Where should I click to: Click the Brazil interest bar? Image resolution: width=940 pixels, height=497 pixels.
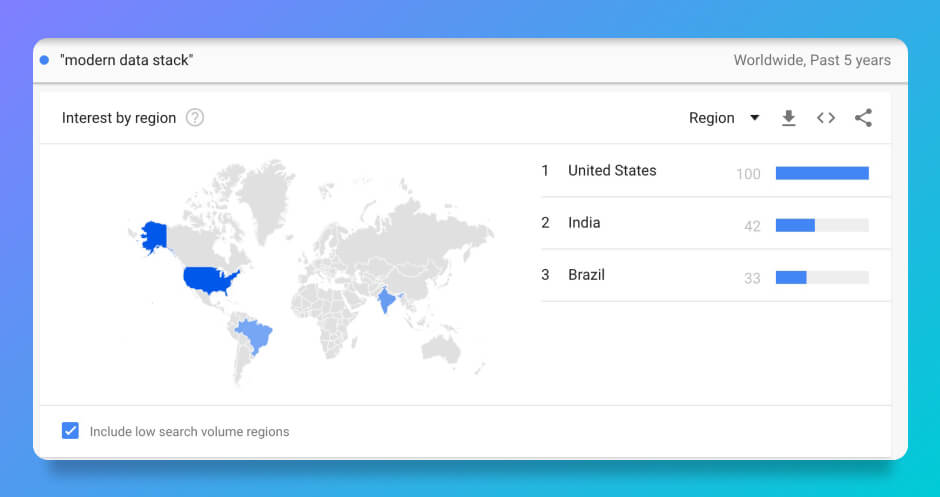tap(822, 277)
